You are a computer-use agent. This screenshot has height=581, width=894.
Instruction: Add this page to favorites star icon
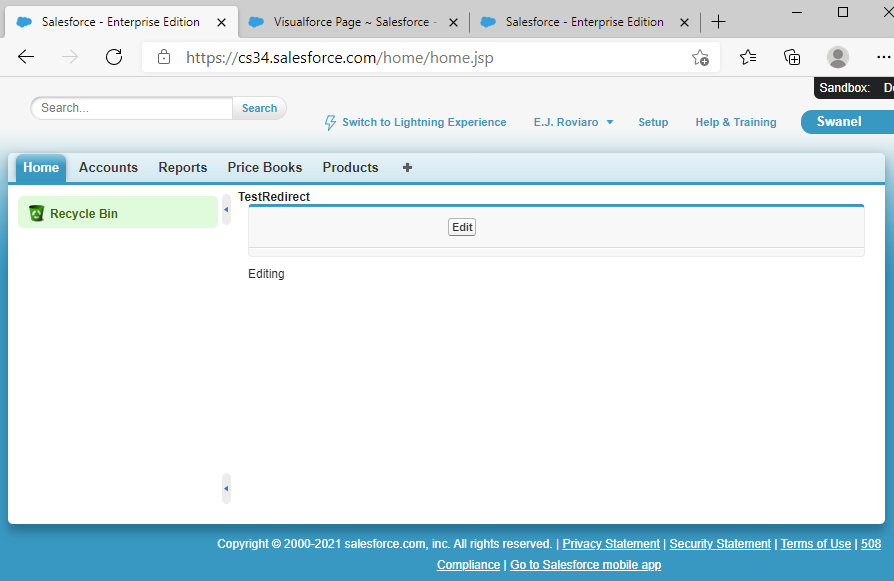700,57
